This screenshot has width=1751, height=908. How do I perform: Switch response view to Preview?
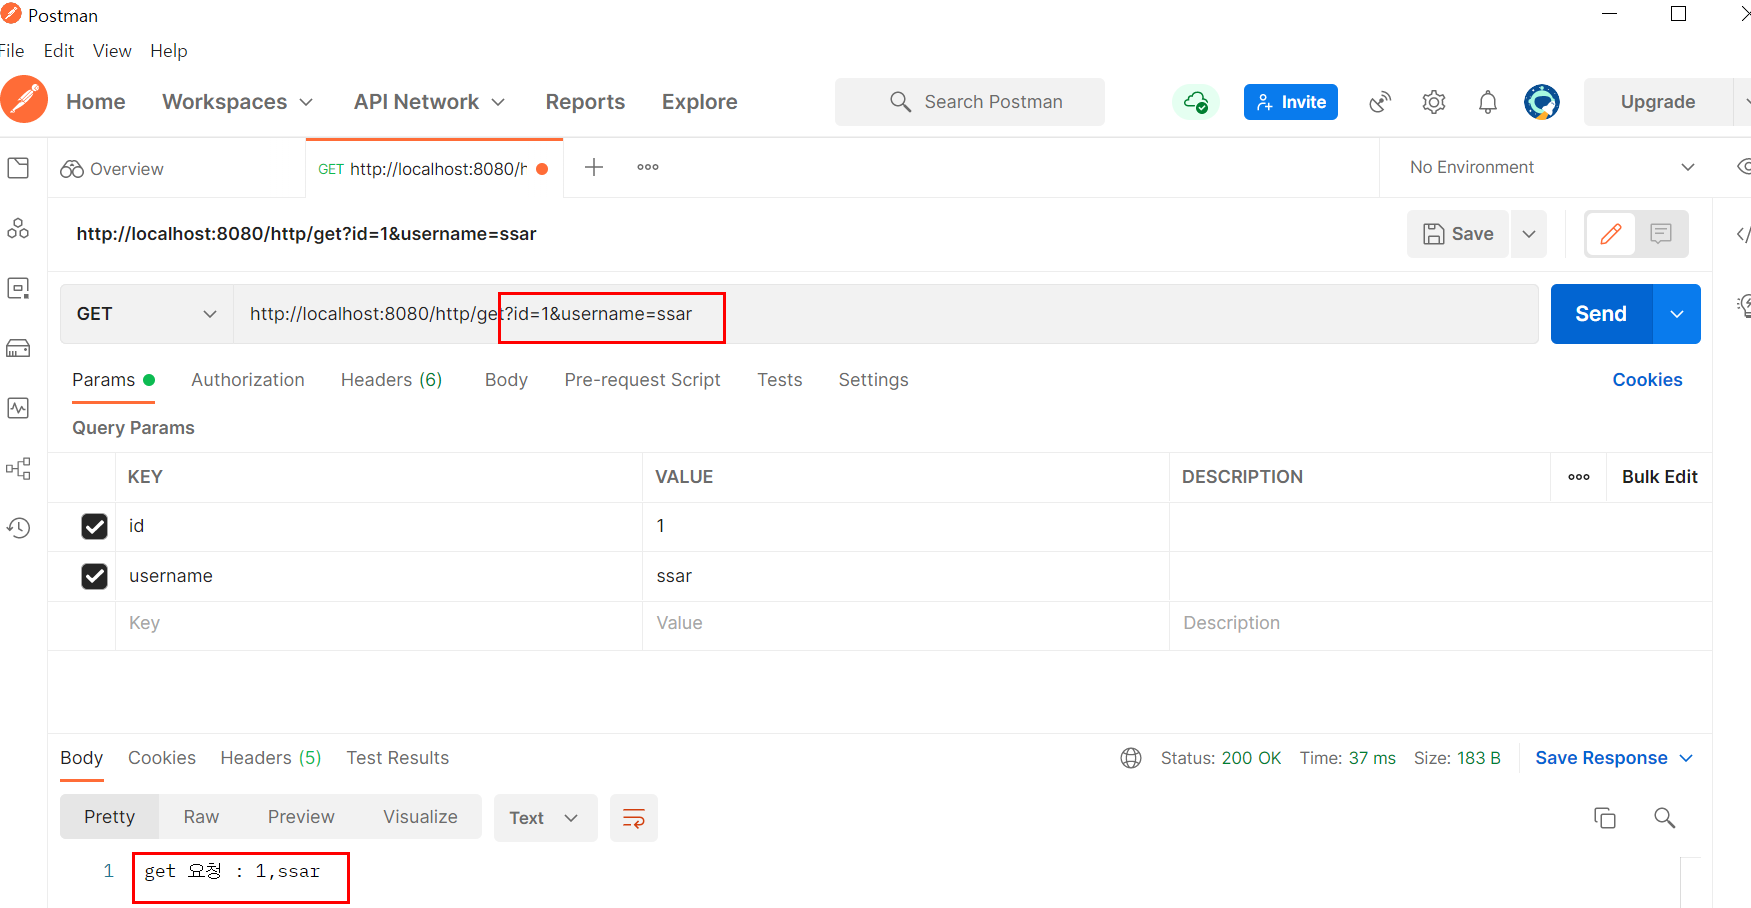coord(301,817)
